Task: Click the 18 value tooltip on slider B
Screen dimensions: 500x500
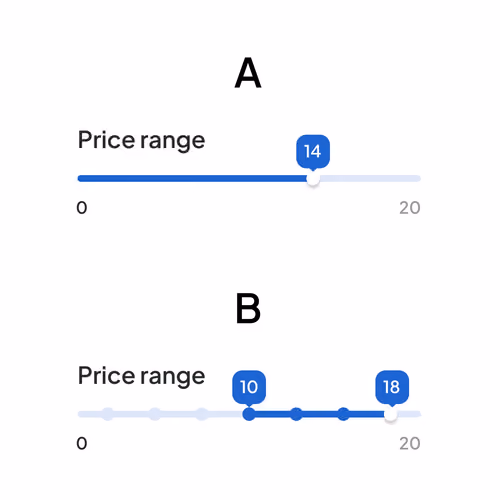Action: 392,387
